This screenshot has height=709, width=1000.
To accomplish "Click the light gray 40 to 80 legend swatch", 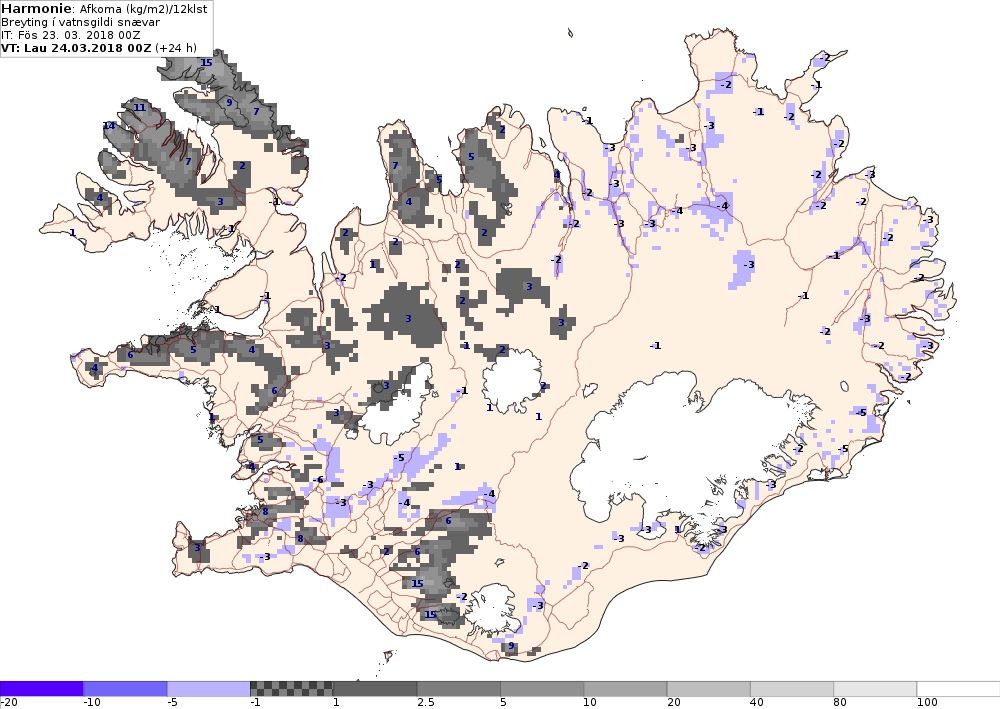I will click(x=792, y=689).
